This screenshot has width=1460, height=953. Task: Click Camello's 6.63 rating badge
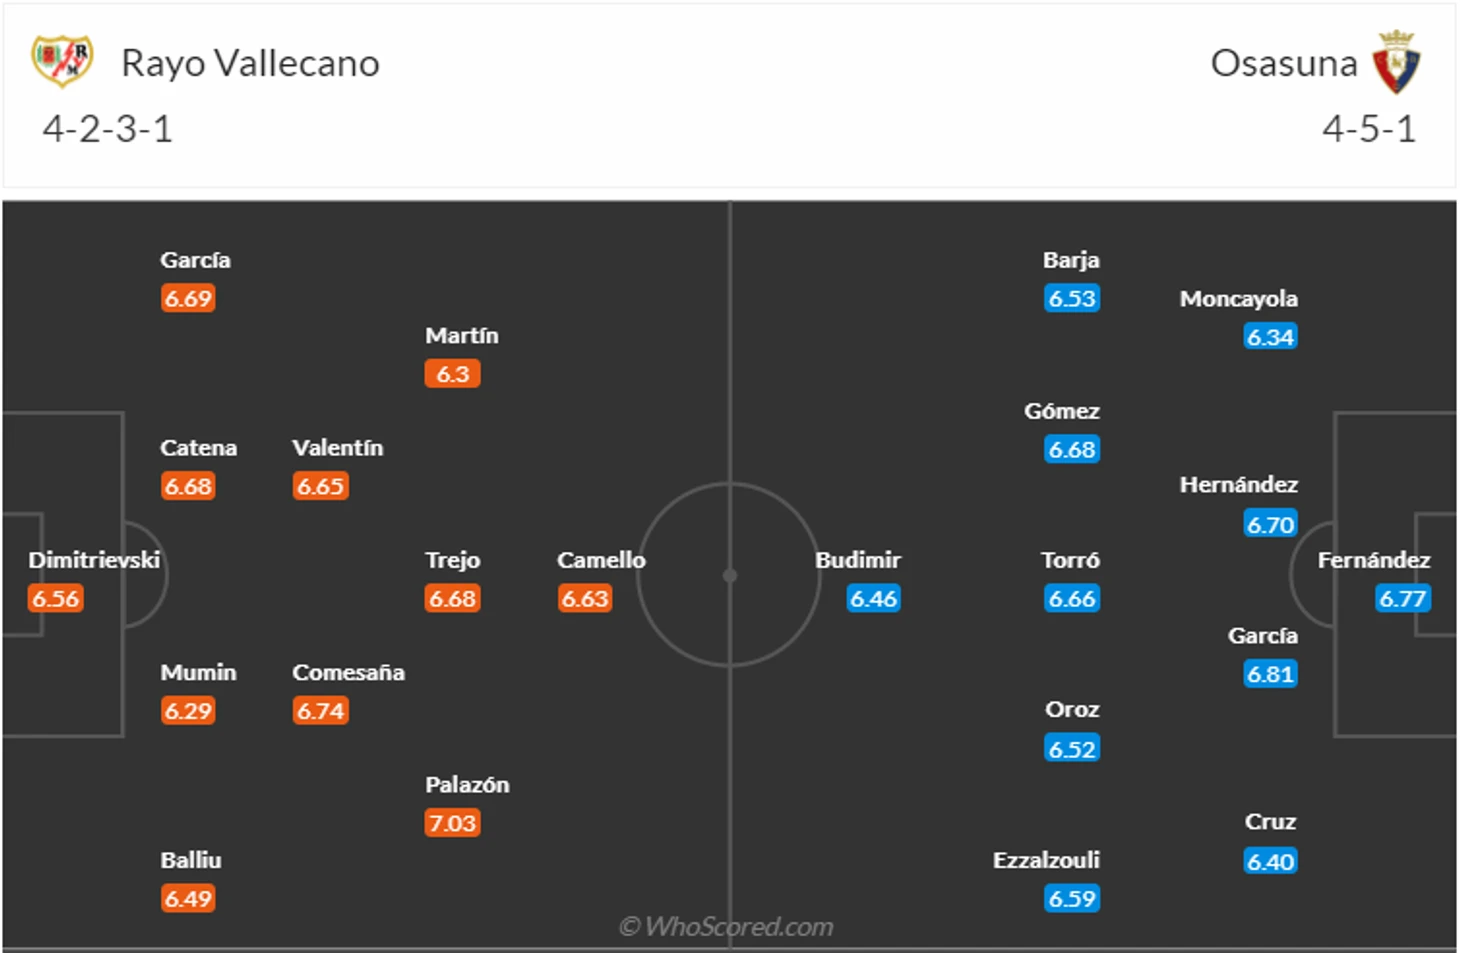click(585, 599)
